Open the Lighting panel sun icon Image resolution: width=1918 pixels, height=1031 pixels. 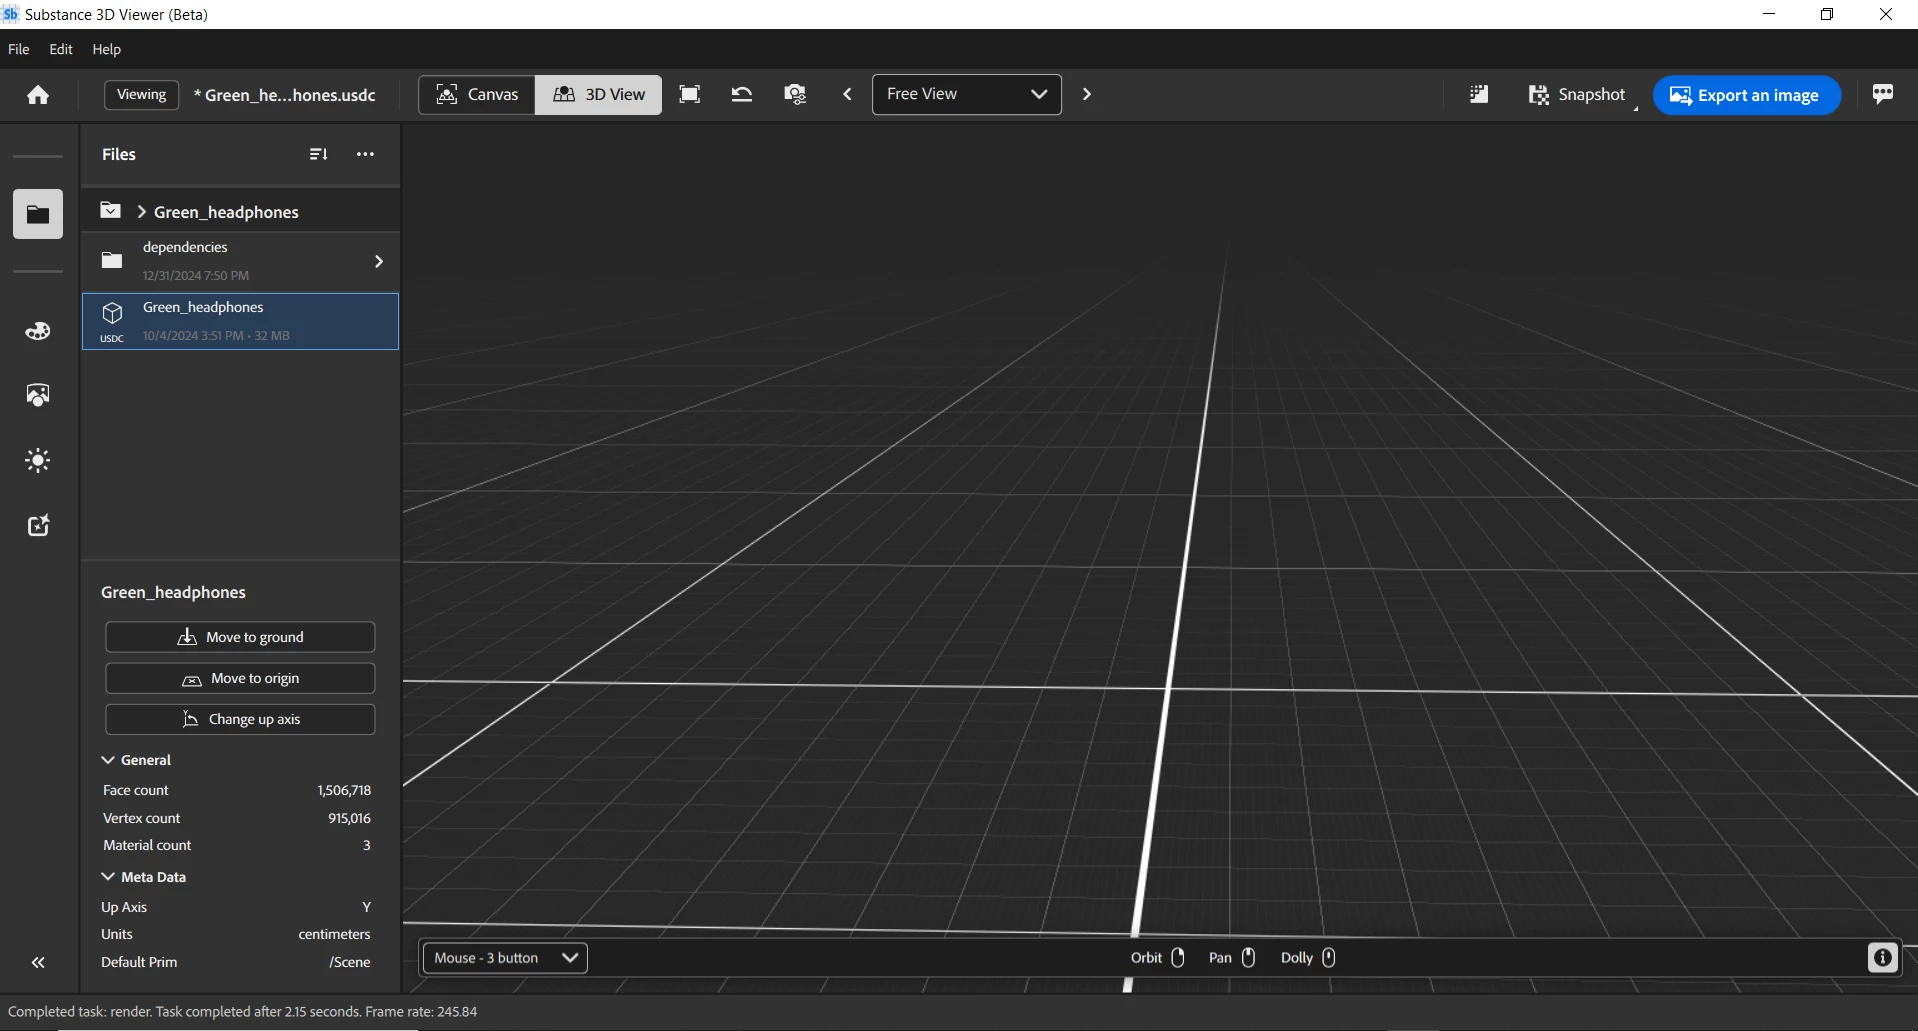click(38, 461)
